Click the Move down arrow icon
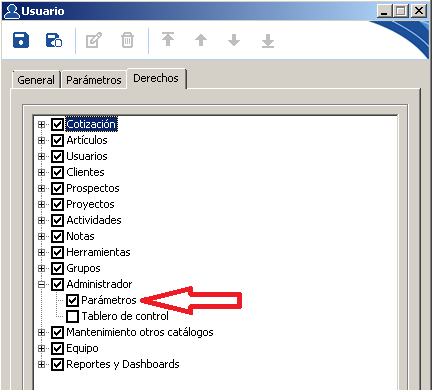 coord(234,40)
